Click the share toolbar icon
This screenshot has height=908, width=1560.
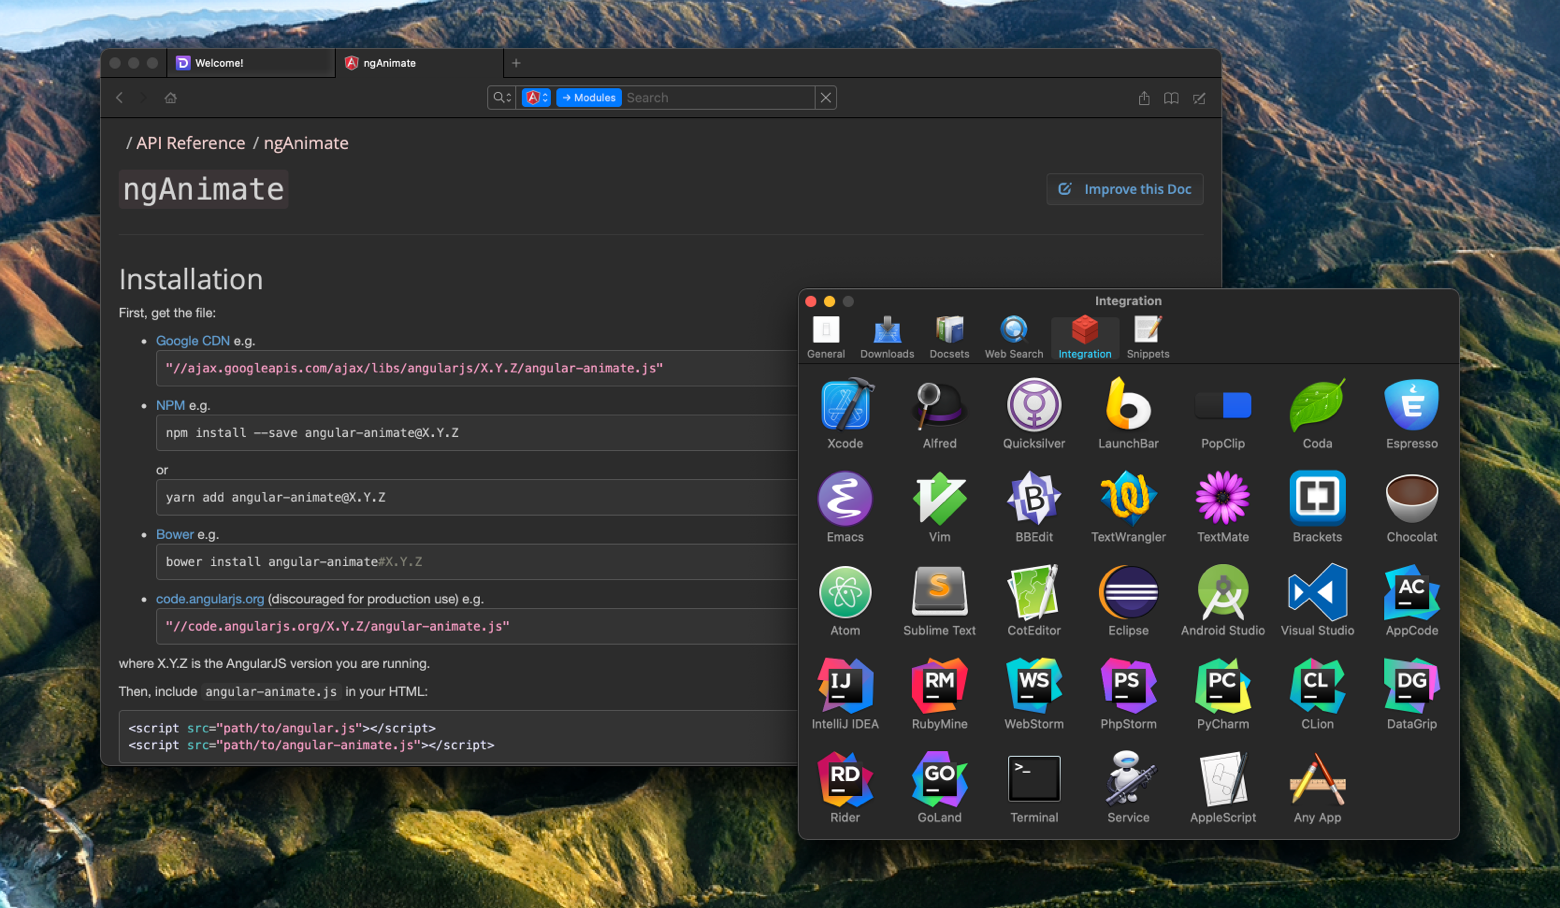pos(1144,98)
